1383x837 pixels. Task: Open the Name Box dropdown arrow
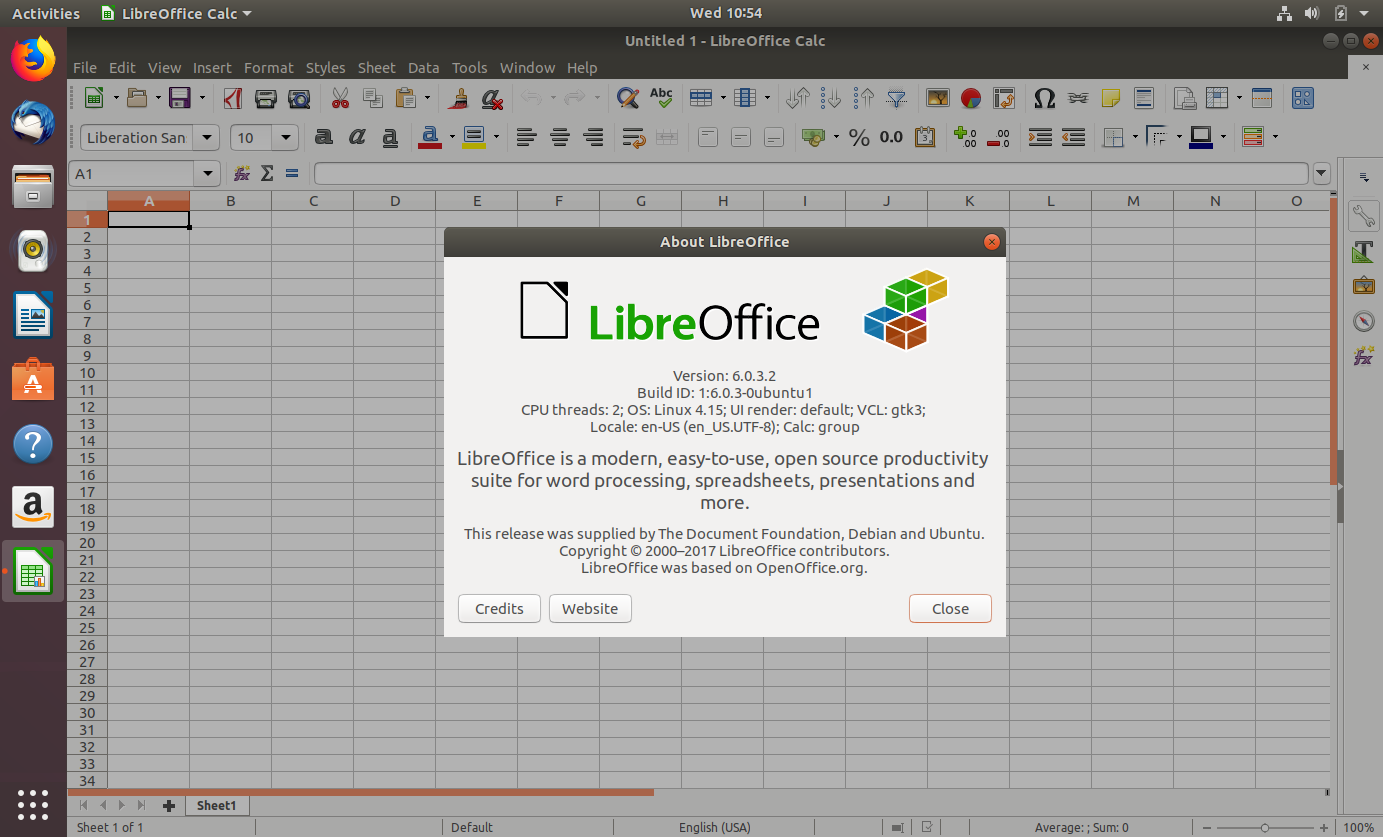pos(209,173)
